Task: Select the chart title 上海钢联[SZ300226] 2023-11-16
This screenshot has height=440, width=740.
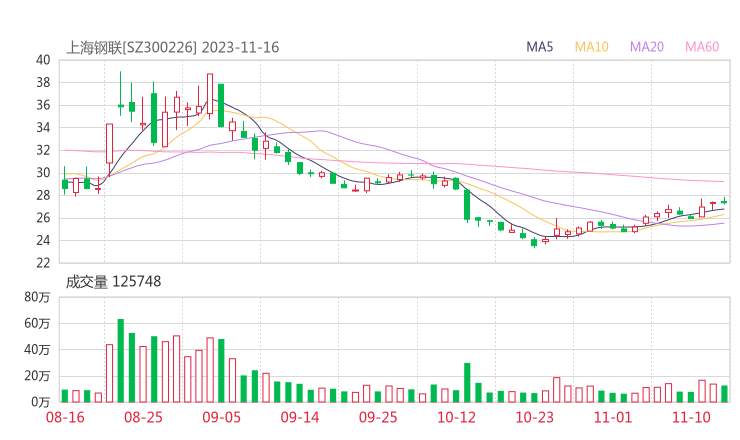Action: (173, 47)
